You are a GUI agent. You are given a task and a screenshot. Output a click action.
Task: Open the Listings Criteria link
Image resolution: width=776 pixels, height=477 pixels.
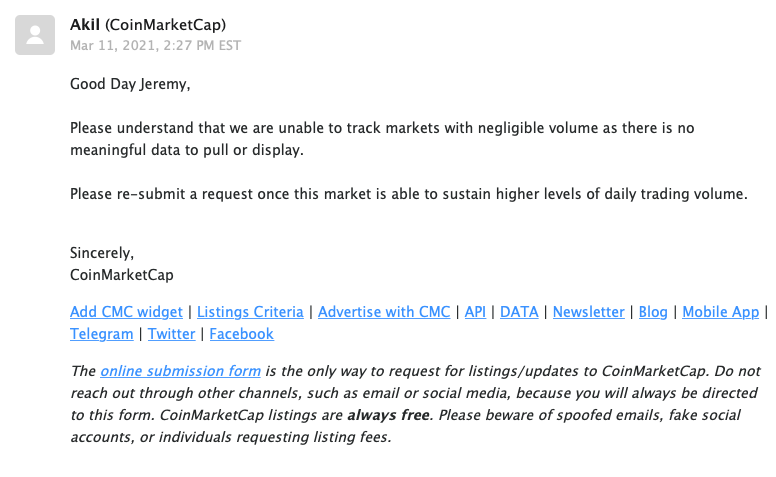250,312
